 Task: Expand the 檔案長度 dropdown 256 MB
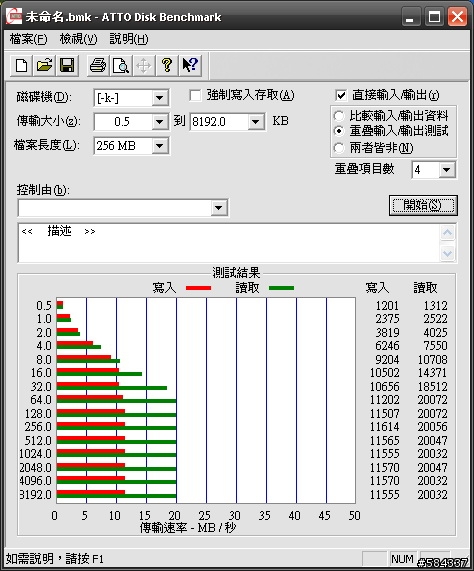click(159, 146)
